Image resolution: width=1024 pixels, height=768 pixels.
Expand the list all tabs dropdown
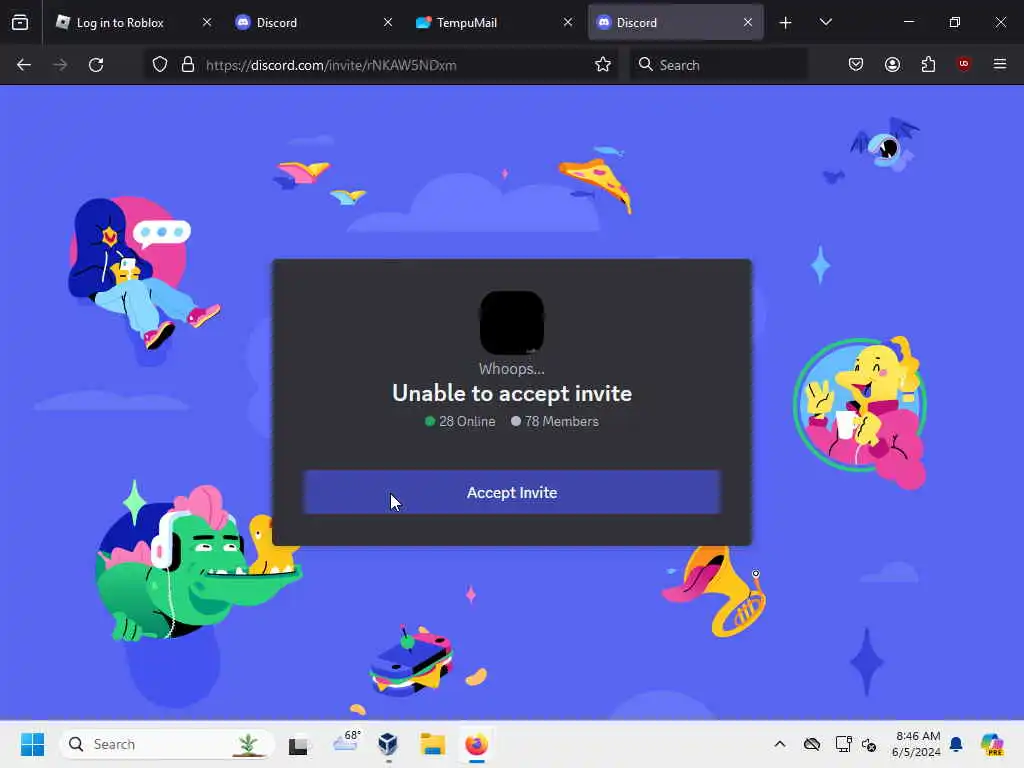[x=825, y=22]
